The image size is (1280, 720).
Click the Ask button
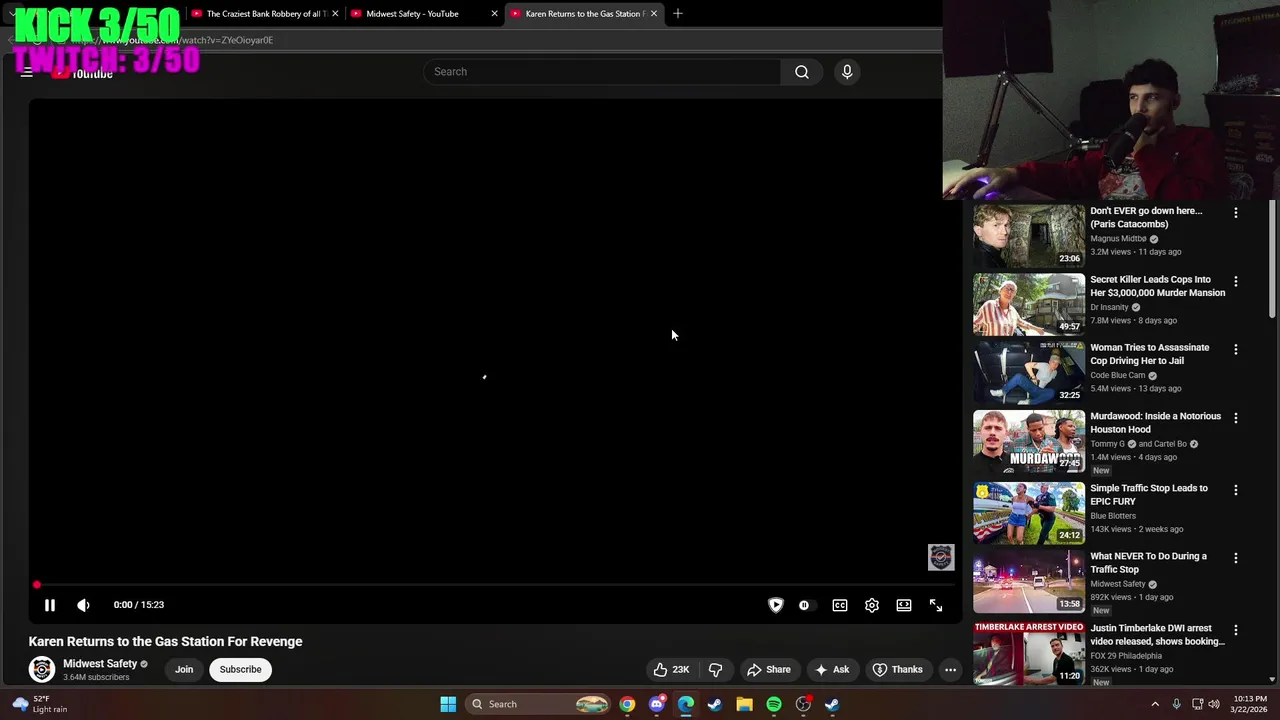click(832, 670)
